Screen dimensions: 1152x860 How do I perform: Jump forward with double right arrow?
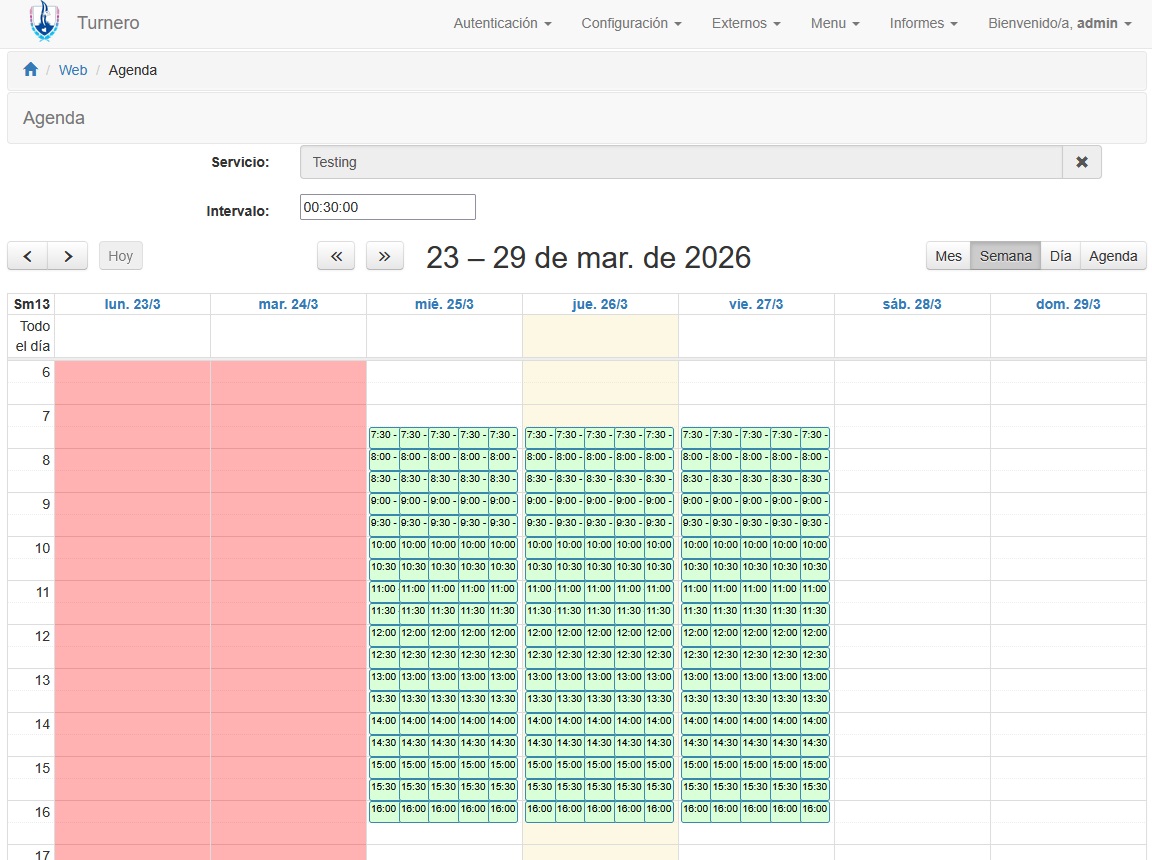(x=385, y=256)
